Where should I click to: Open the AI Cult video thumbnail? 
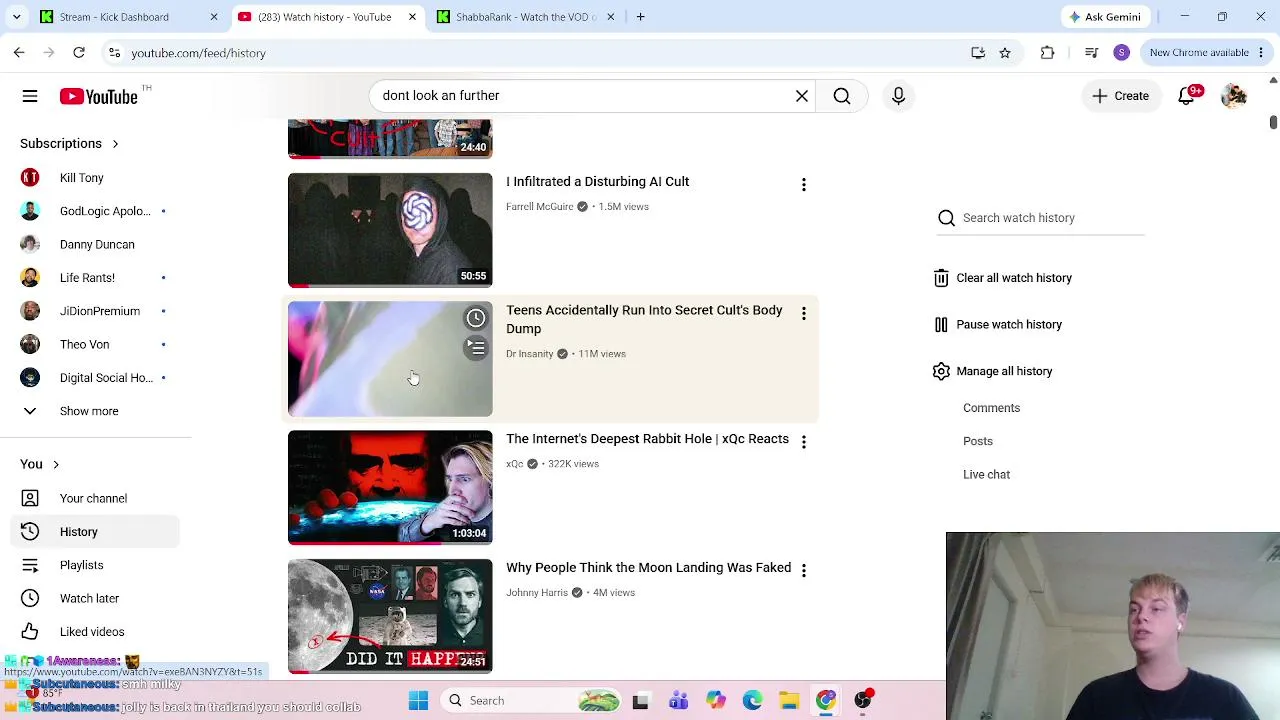pyautogui.click(x=390, y=230)
